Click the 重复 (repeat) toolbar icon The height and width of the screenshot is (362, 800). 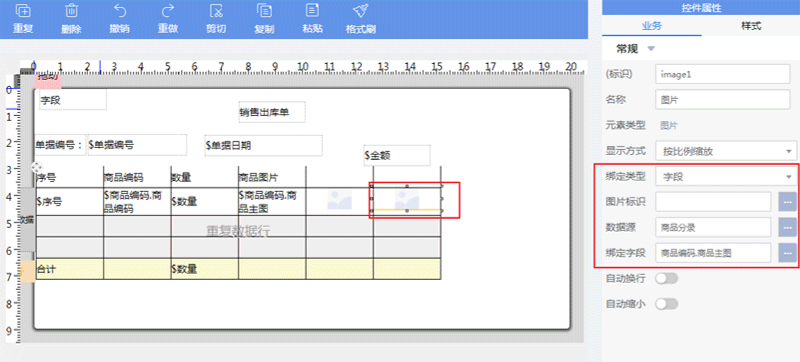pyautogui.click(x=23, y=11)
